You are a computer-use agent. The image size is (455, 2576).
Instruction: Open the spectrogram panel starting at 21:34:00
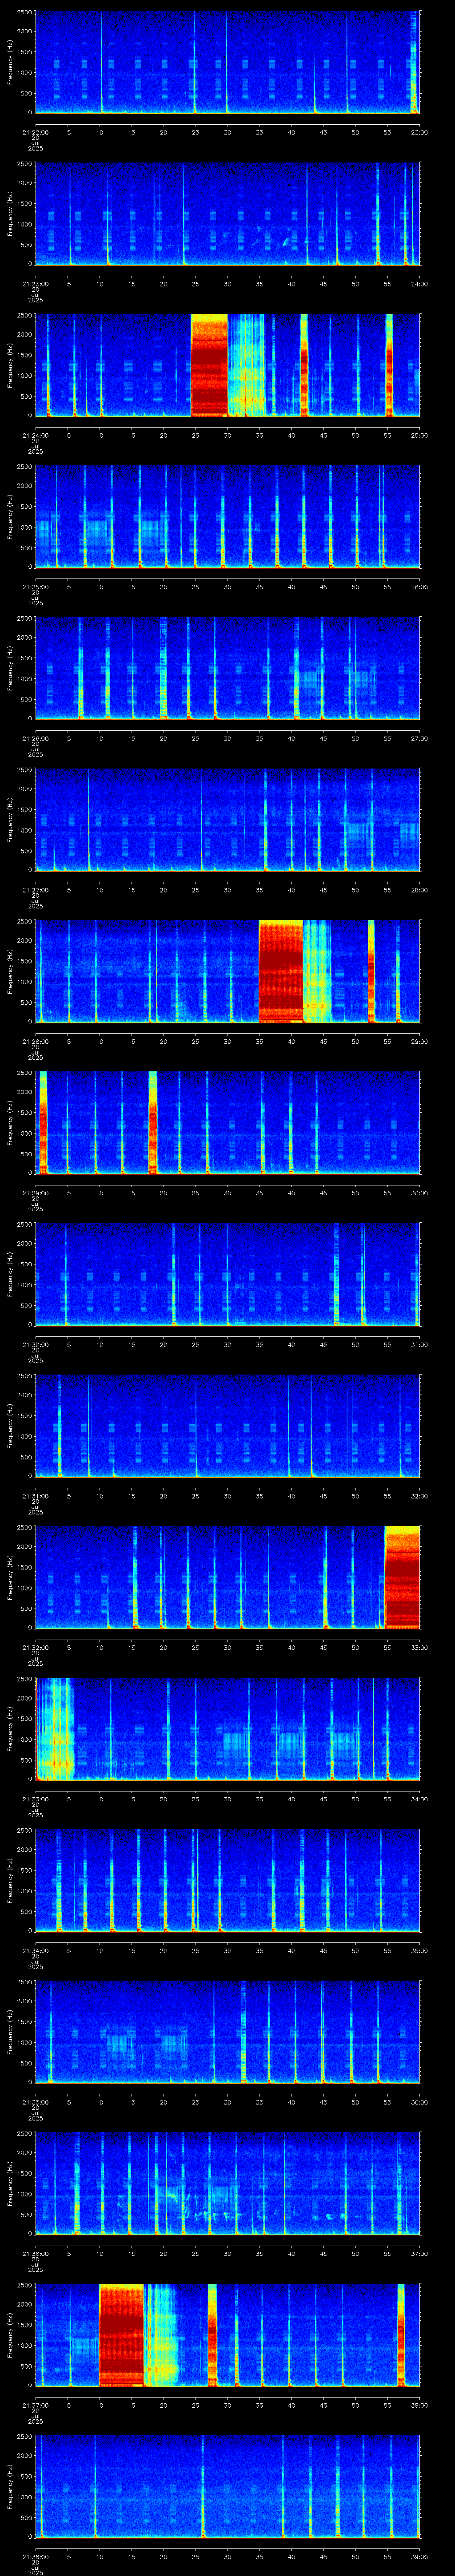click(227, 1881)
